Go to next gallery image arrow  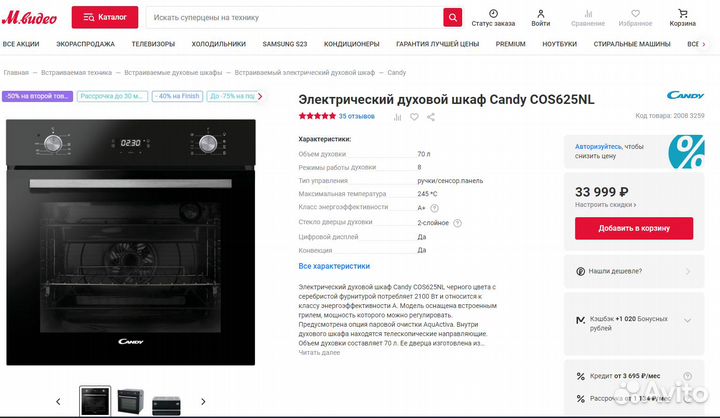pyautogui.click(x=203, y=401)
